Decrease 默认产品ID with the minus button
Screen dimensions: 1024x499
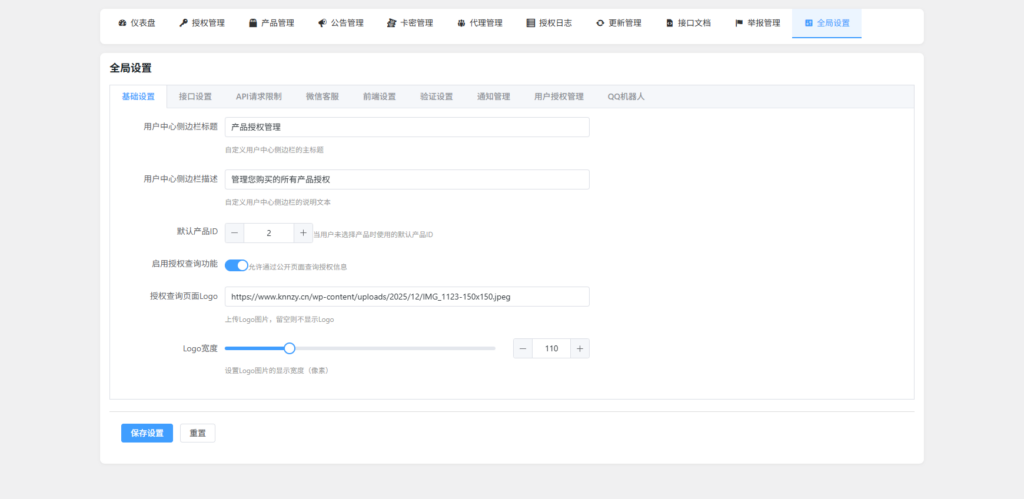(234, 233)
